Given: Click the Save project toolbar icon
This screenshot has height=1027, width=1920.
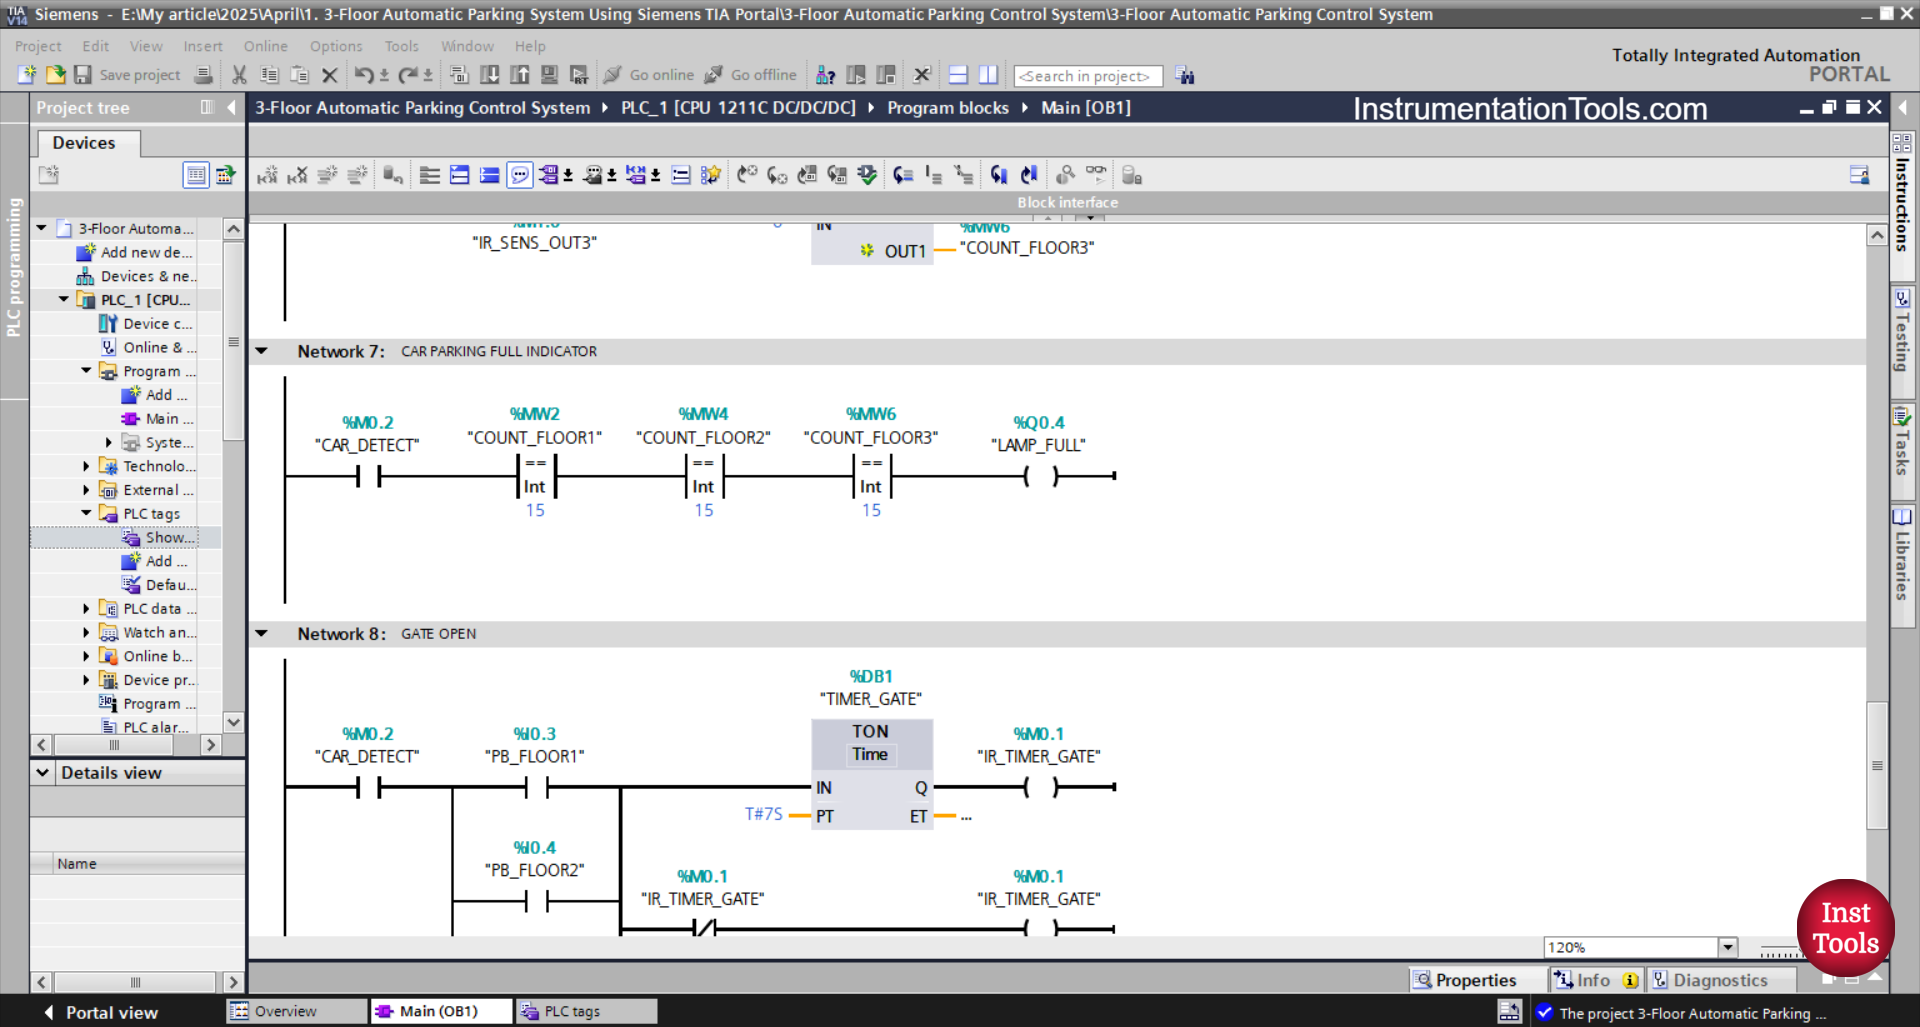Looking at the screenshot, I should [x=83, y=75].
